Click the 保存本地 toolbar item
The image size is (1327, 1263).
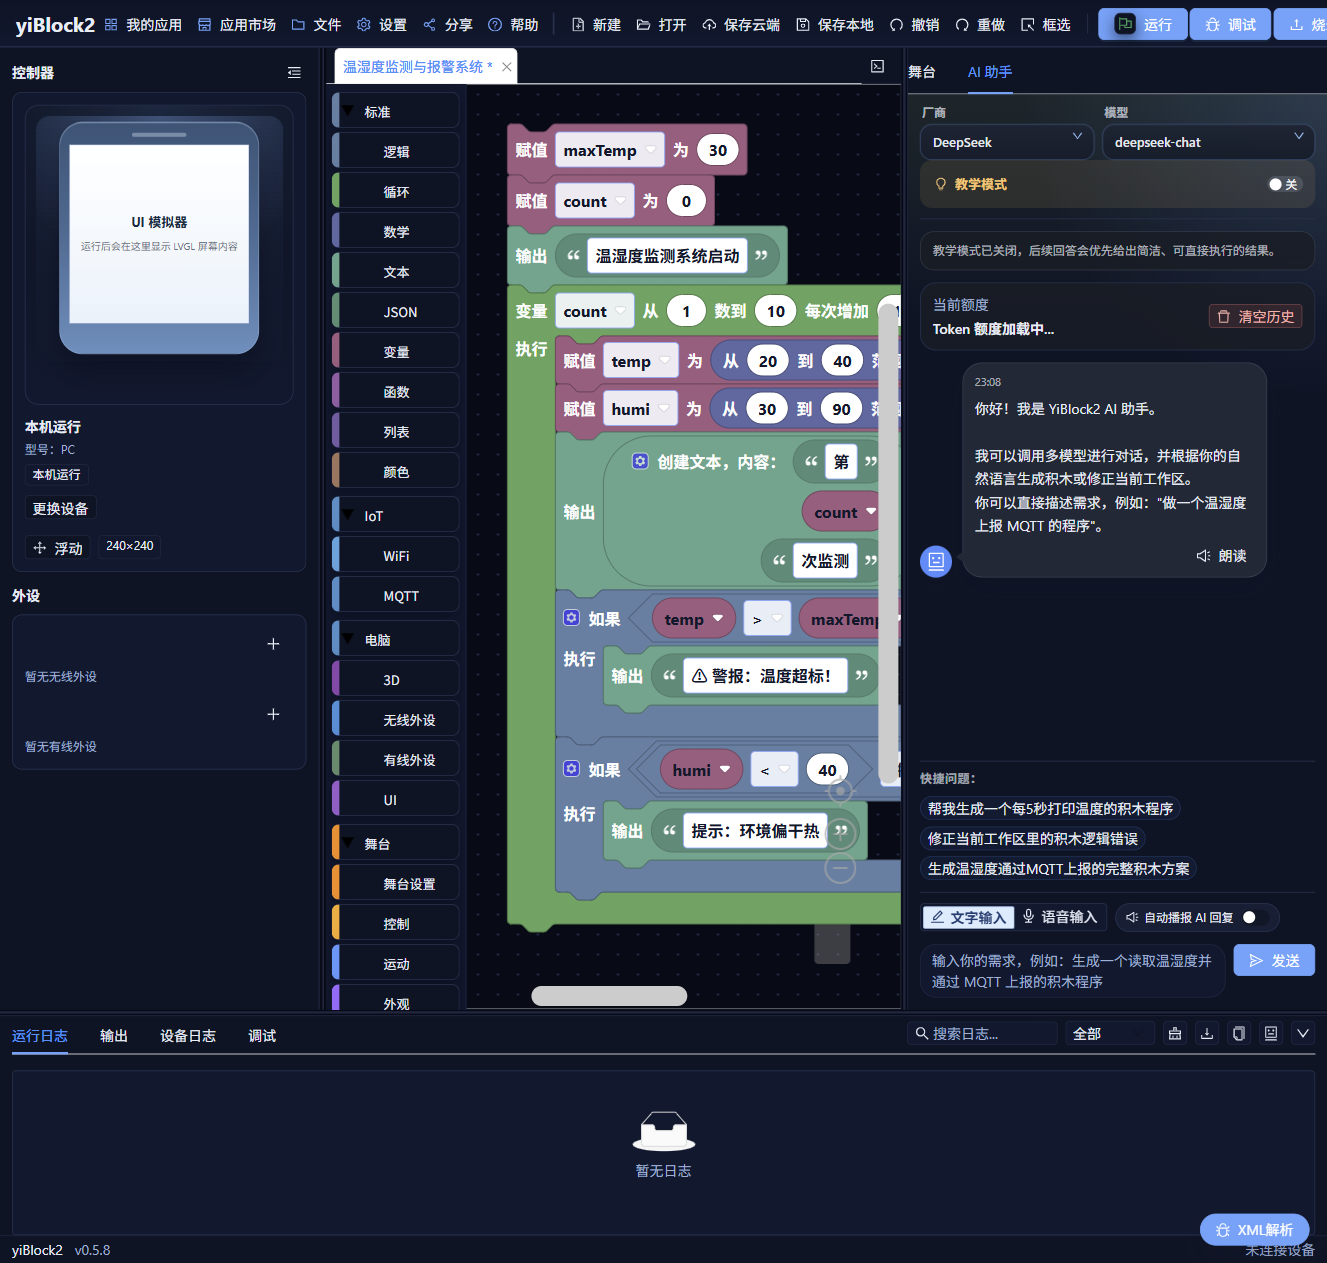[835, 25]
